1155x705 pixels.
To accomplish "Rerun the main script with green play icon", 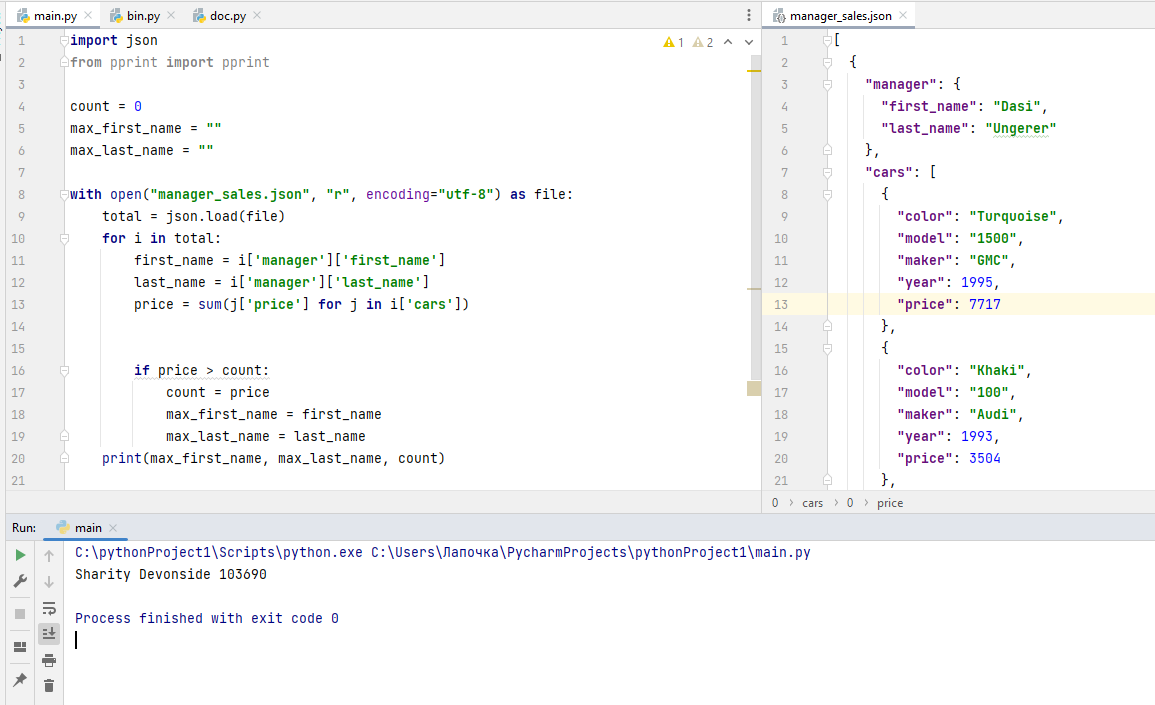I will 20,555.
